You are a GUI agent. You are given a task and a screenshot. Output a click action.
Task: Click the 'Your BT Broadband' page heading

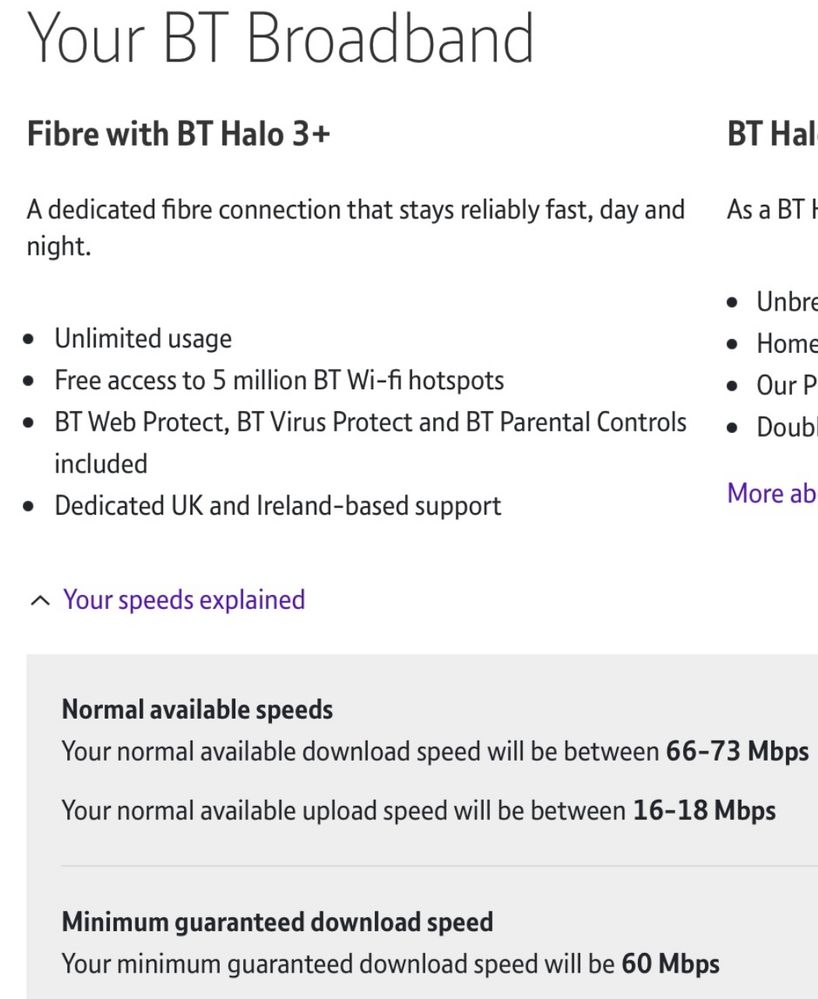coord(280,40)
